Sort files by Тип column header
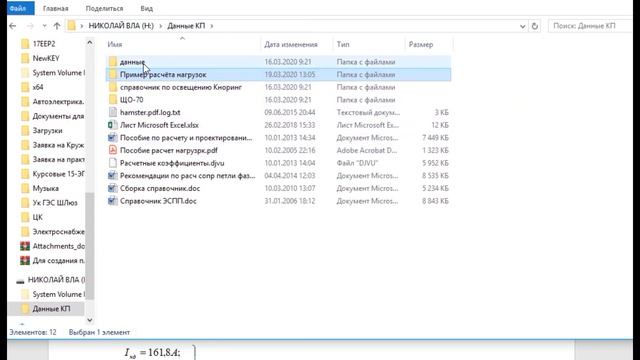Screen dimensions: 640x360 (343, 44)
